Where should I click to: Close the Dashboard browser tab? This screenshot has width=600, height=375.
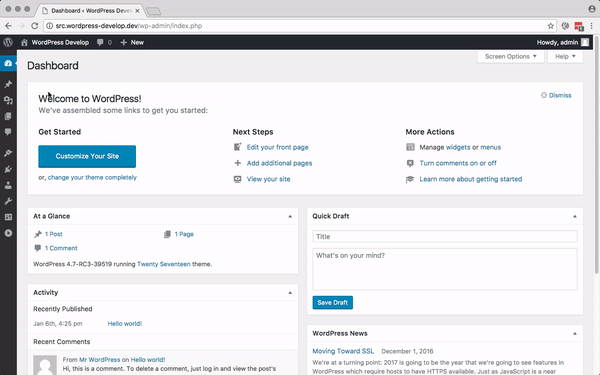tap(137, 11)
